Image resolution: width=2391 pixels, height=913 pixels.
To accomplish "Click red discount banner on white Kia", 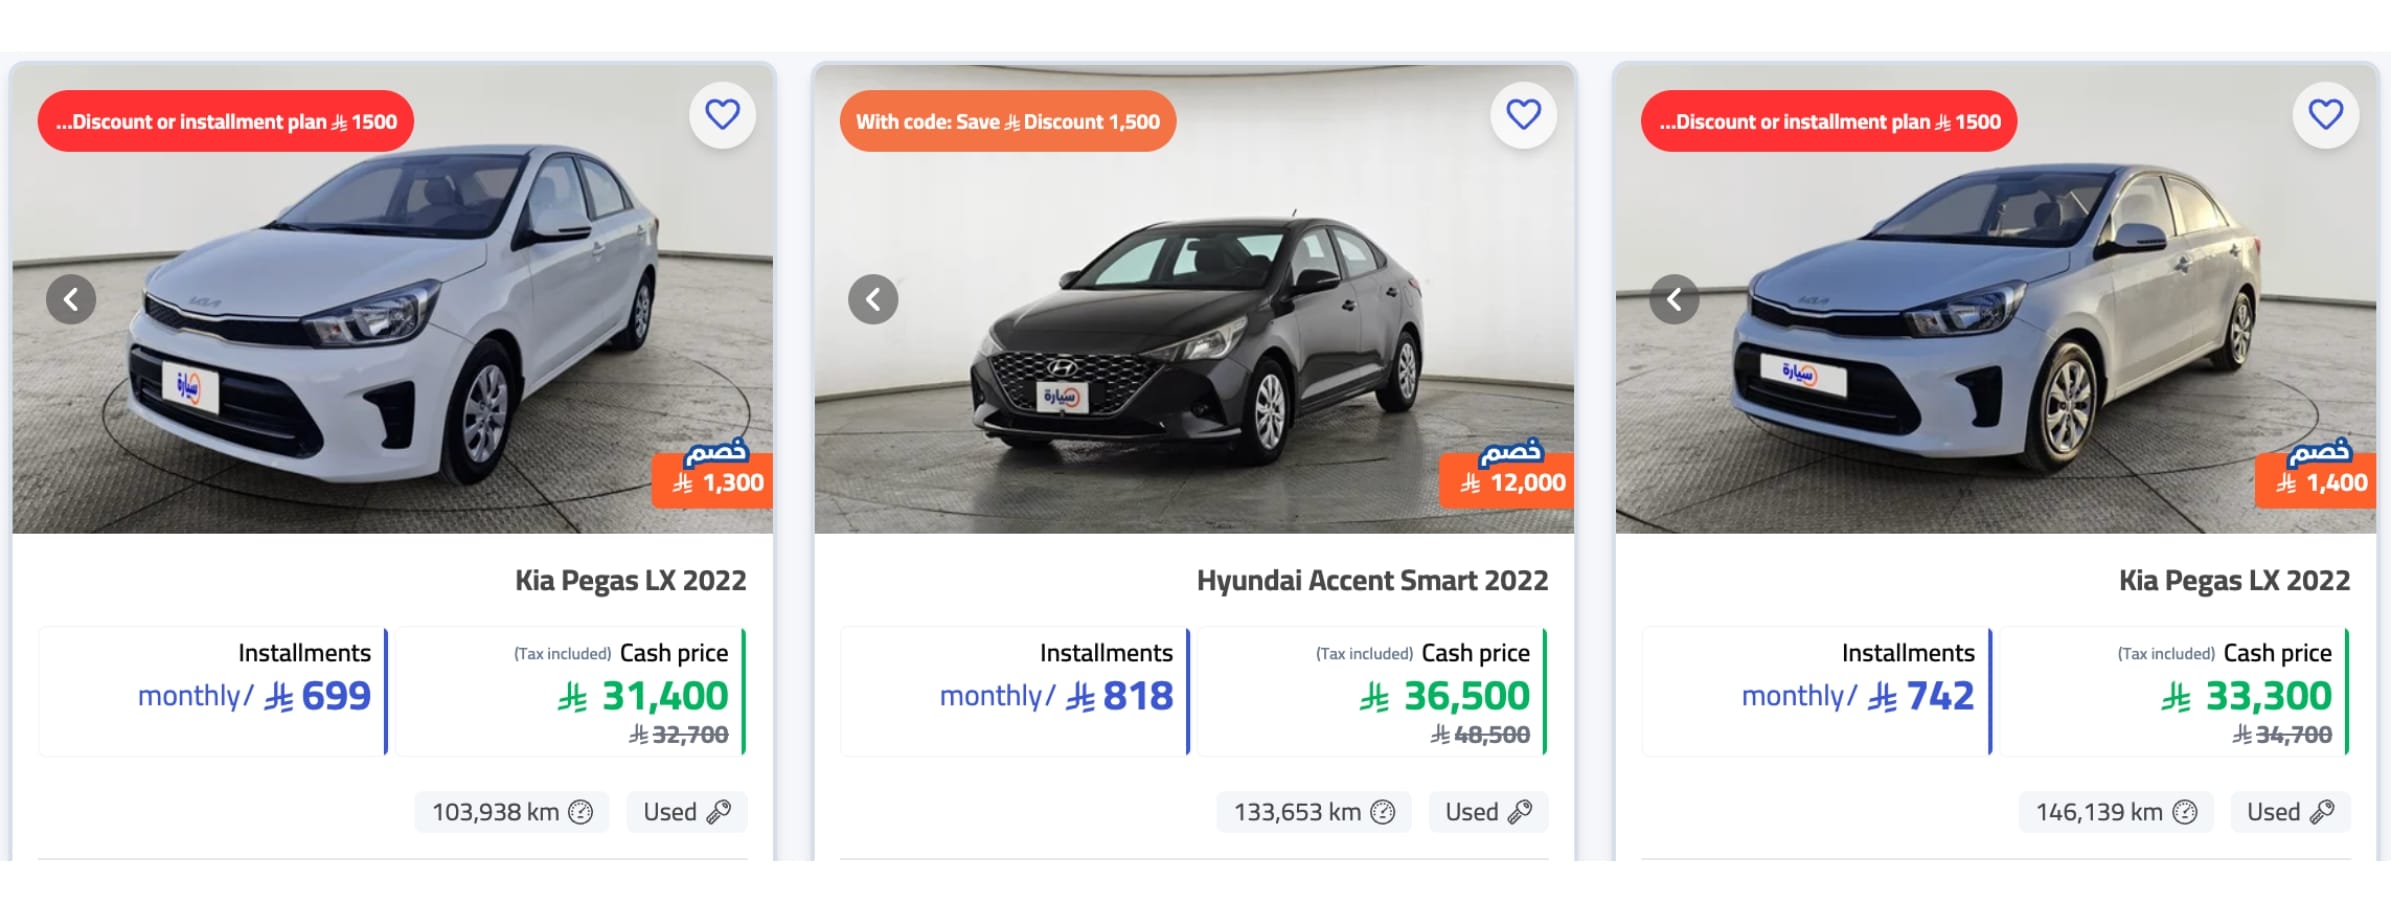I will tap(226, 122).
